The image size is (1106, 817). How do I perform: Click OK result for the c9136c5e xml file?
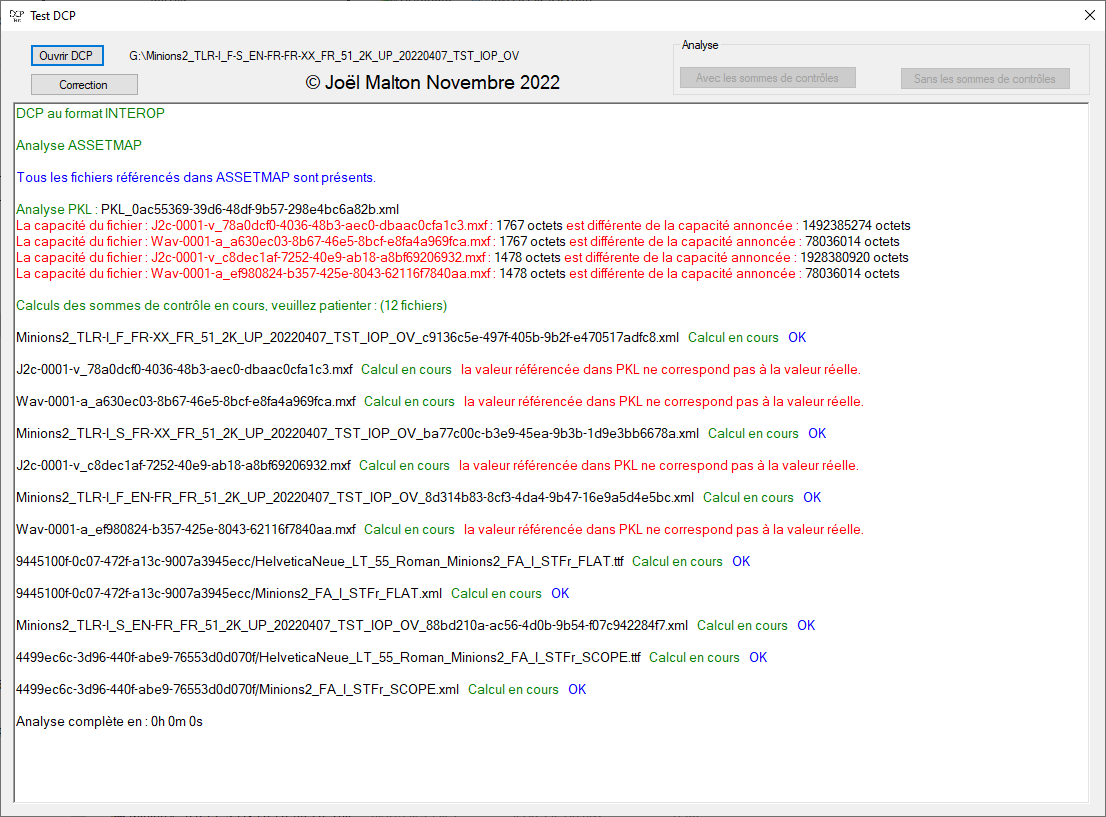click(x=797, y=338)
